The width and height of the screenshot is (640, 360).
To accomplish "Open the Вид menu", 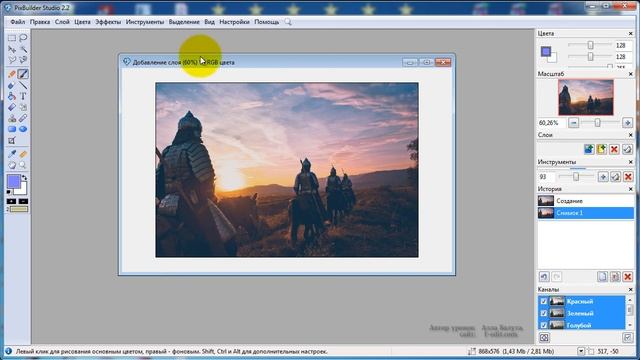I will (209, 22).
